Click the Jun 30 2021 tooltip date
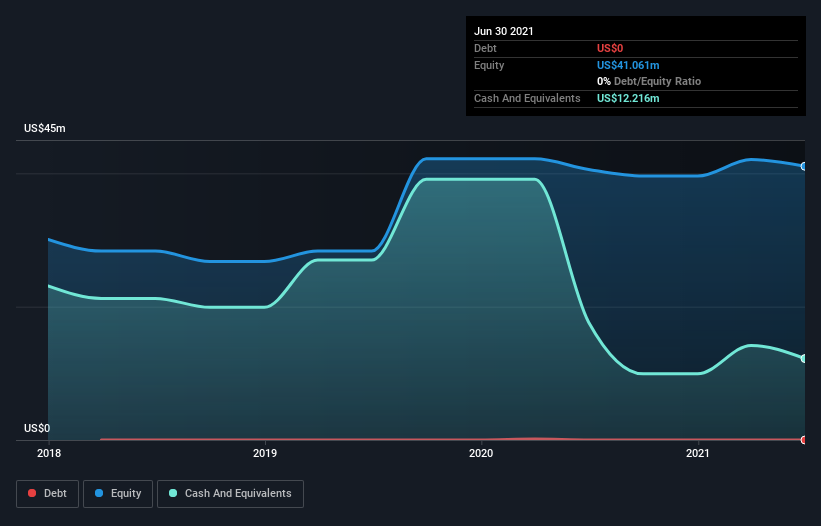Viewport: 821px width, 526px height. [504, 31]
